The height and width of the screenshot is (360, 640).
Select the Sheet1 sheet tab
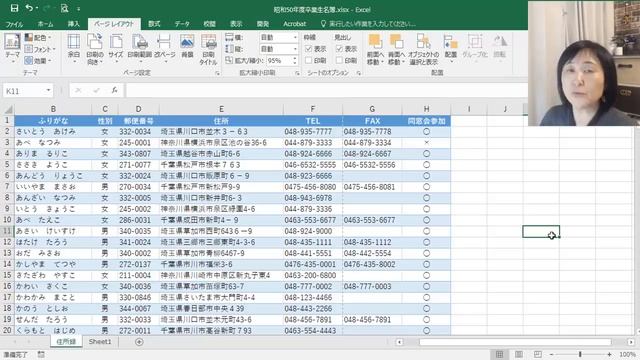pyautogui.click(x=100, y=342)
